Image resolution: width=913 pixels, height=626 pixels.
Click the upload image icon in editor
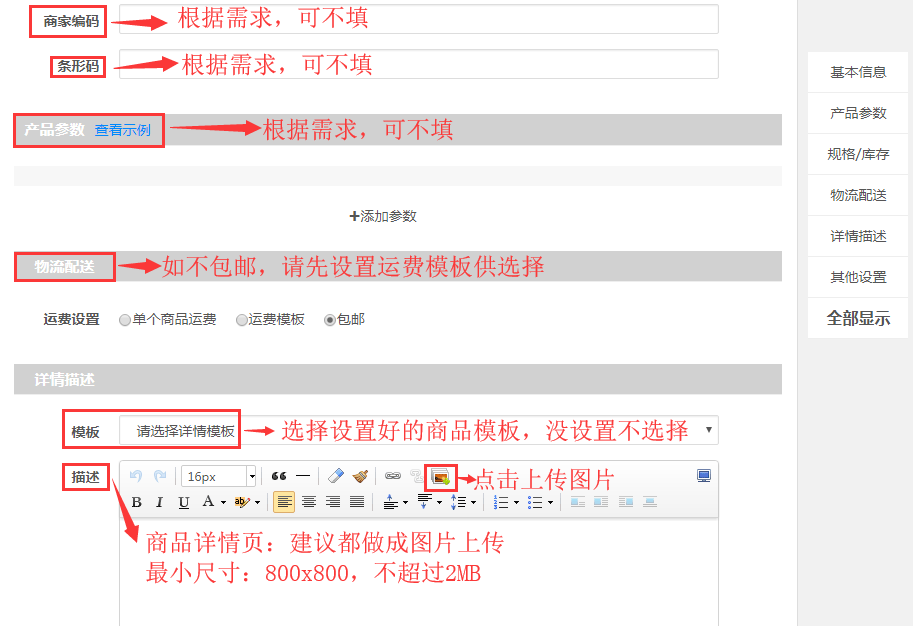click(440, 477)
